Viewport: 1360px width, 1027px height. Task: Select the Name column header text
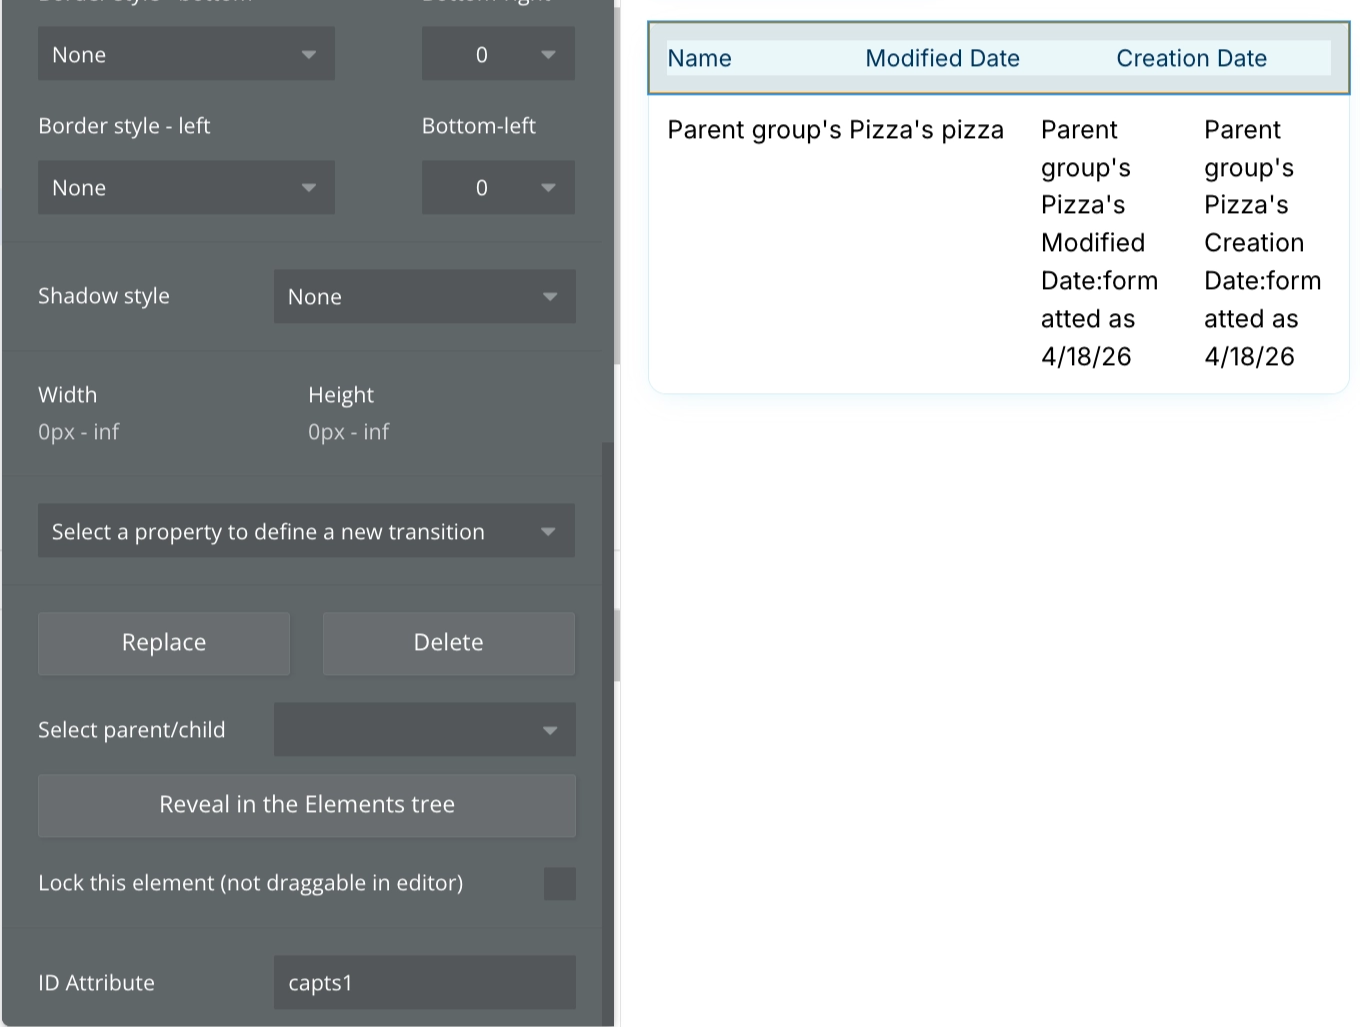click(699, 59)
